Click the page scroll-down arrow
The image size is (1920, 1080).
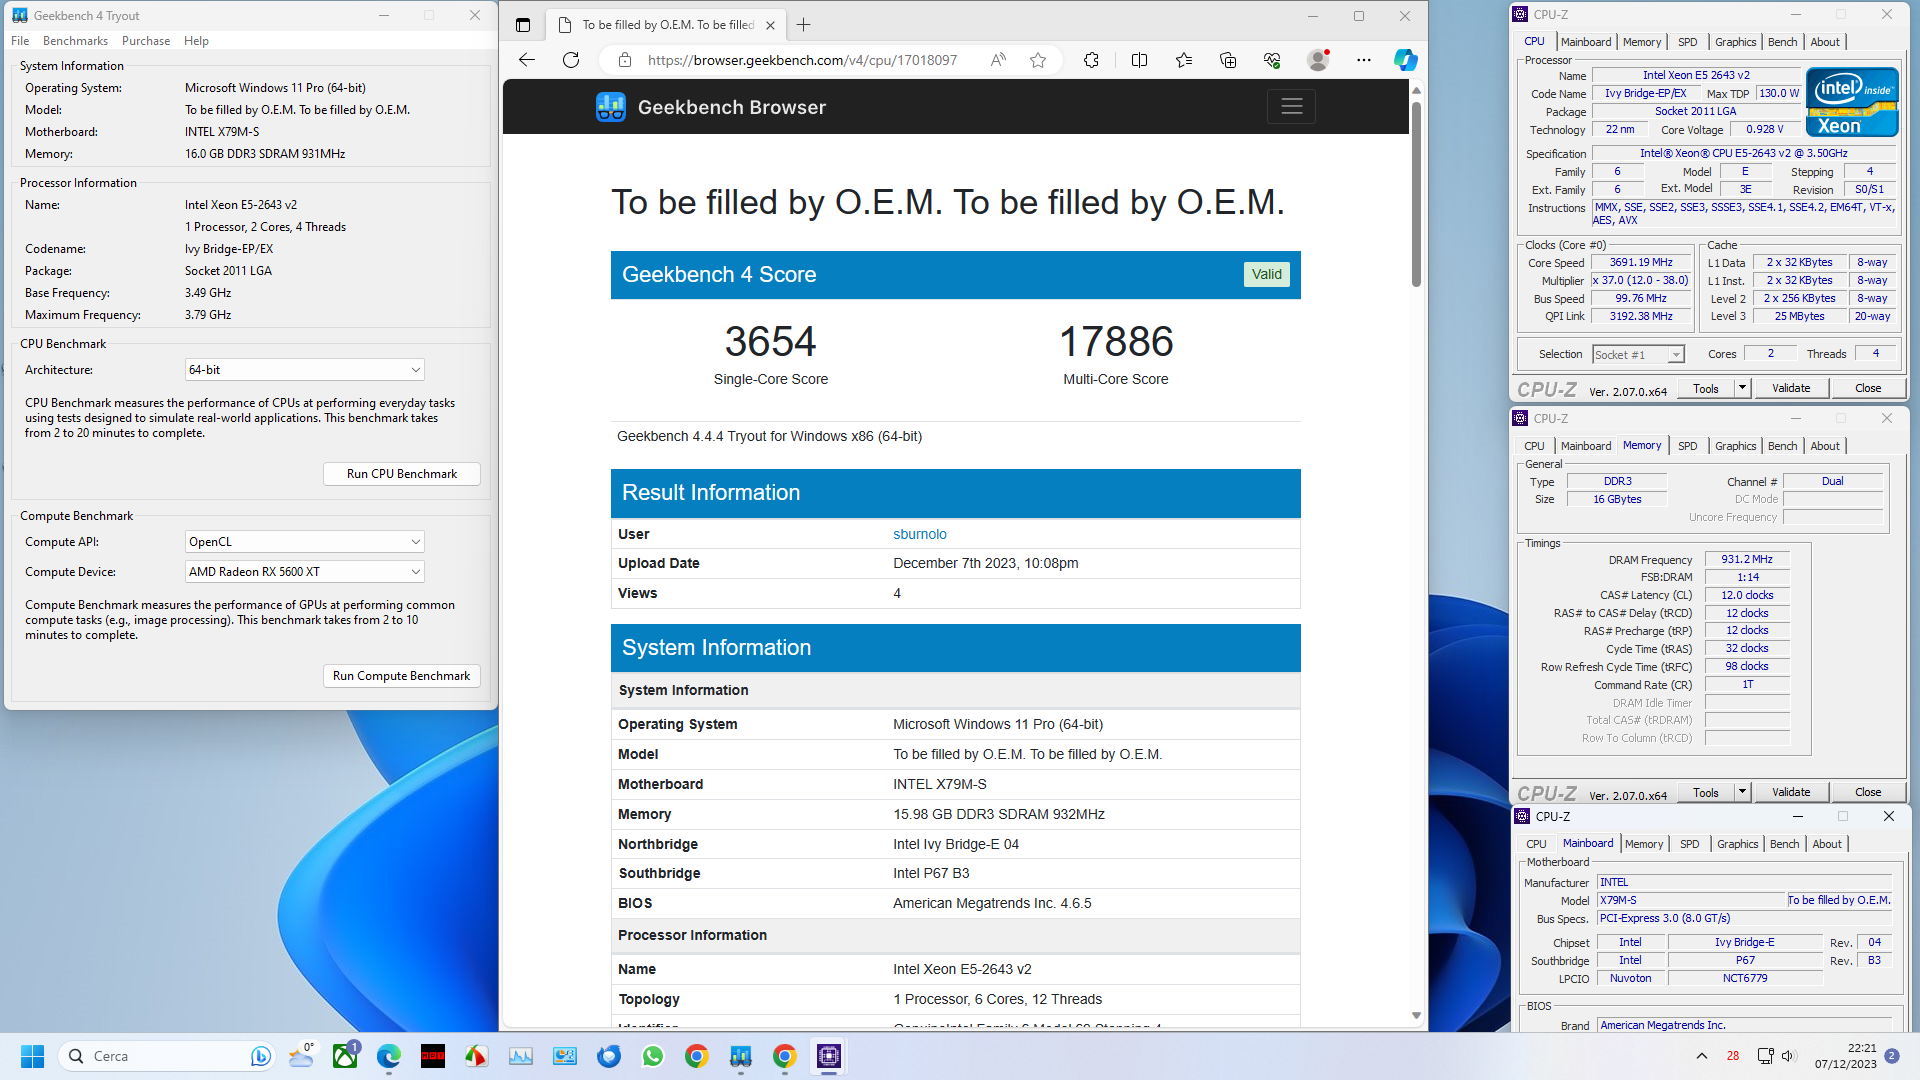tap(1416, 1015)
